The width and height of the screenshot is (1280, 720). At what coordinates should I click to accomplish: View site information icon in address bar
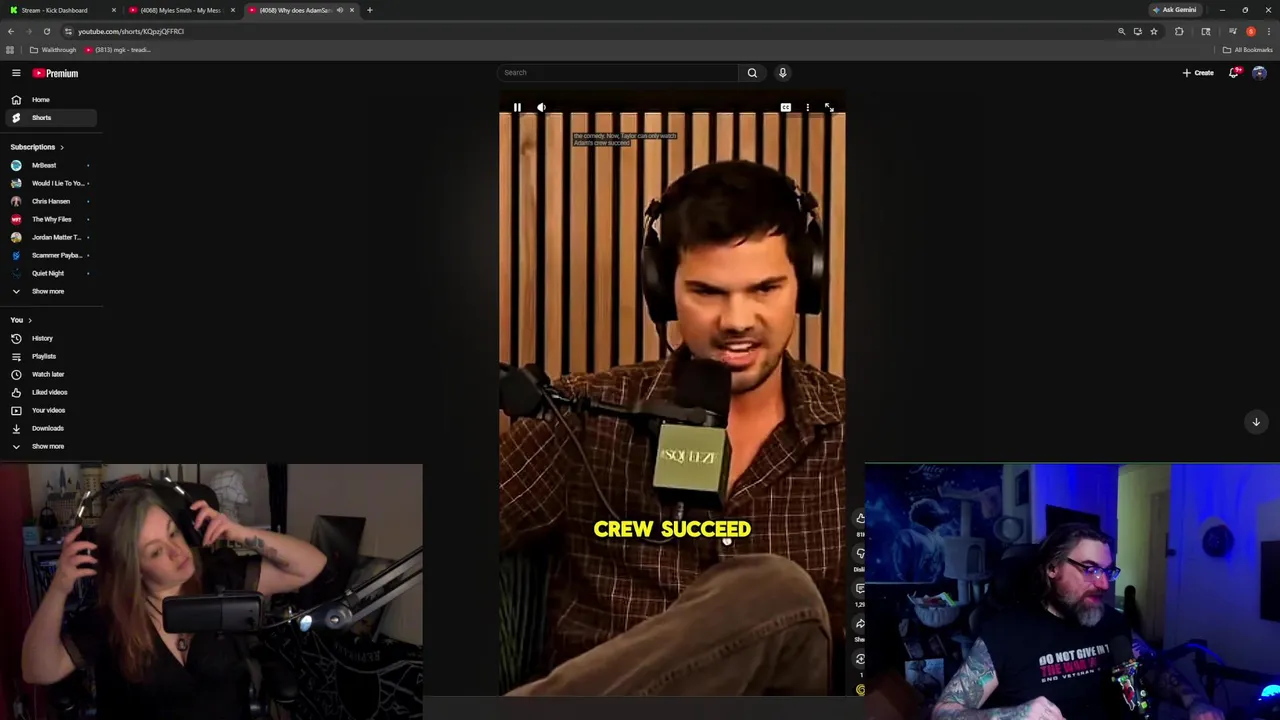point(68,31)
